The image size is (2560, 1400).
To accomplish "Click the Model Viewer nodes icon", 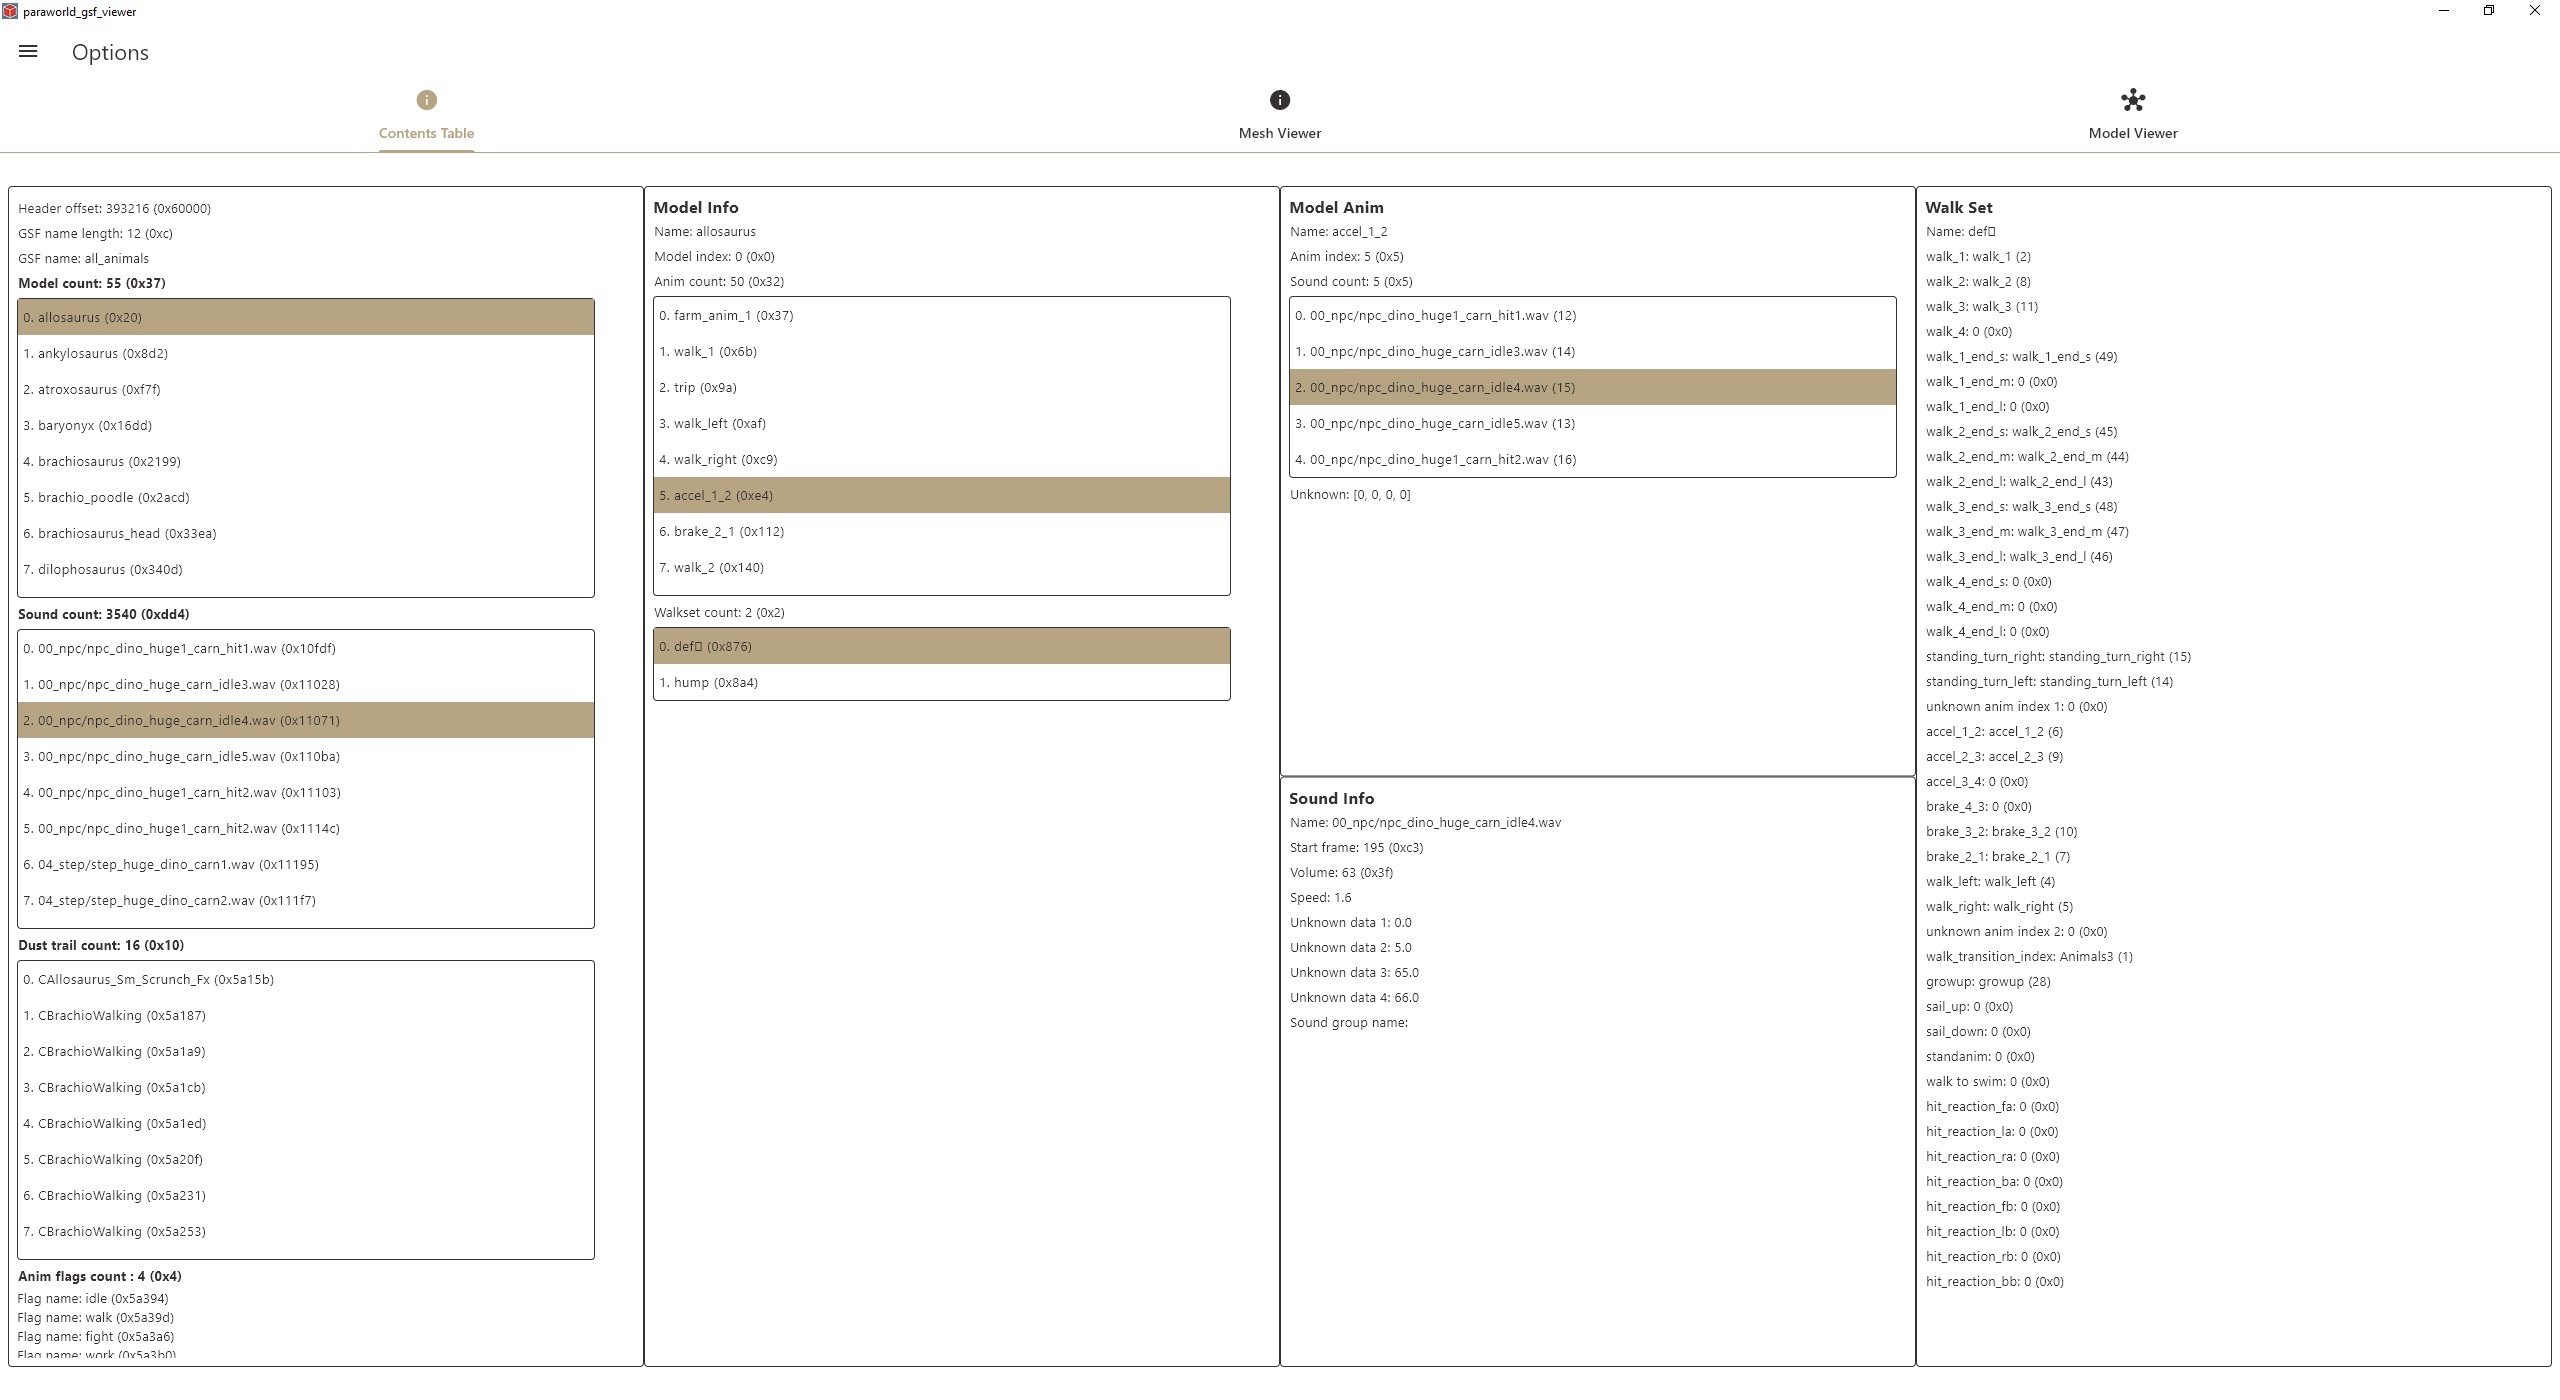I will coord(2132,100).
